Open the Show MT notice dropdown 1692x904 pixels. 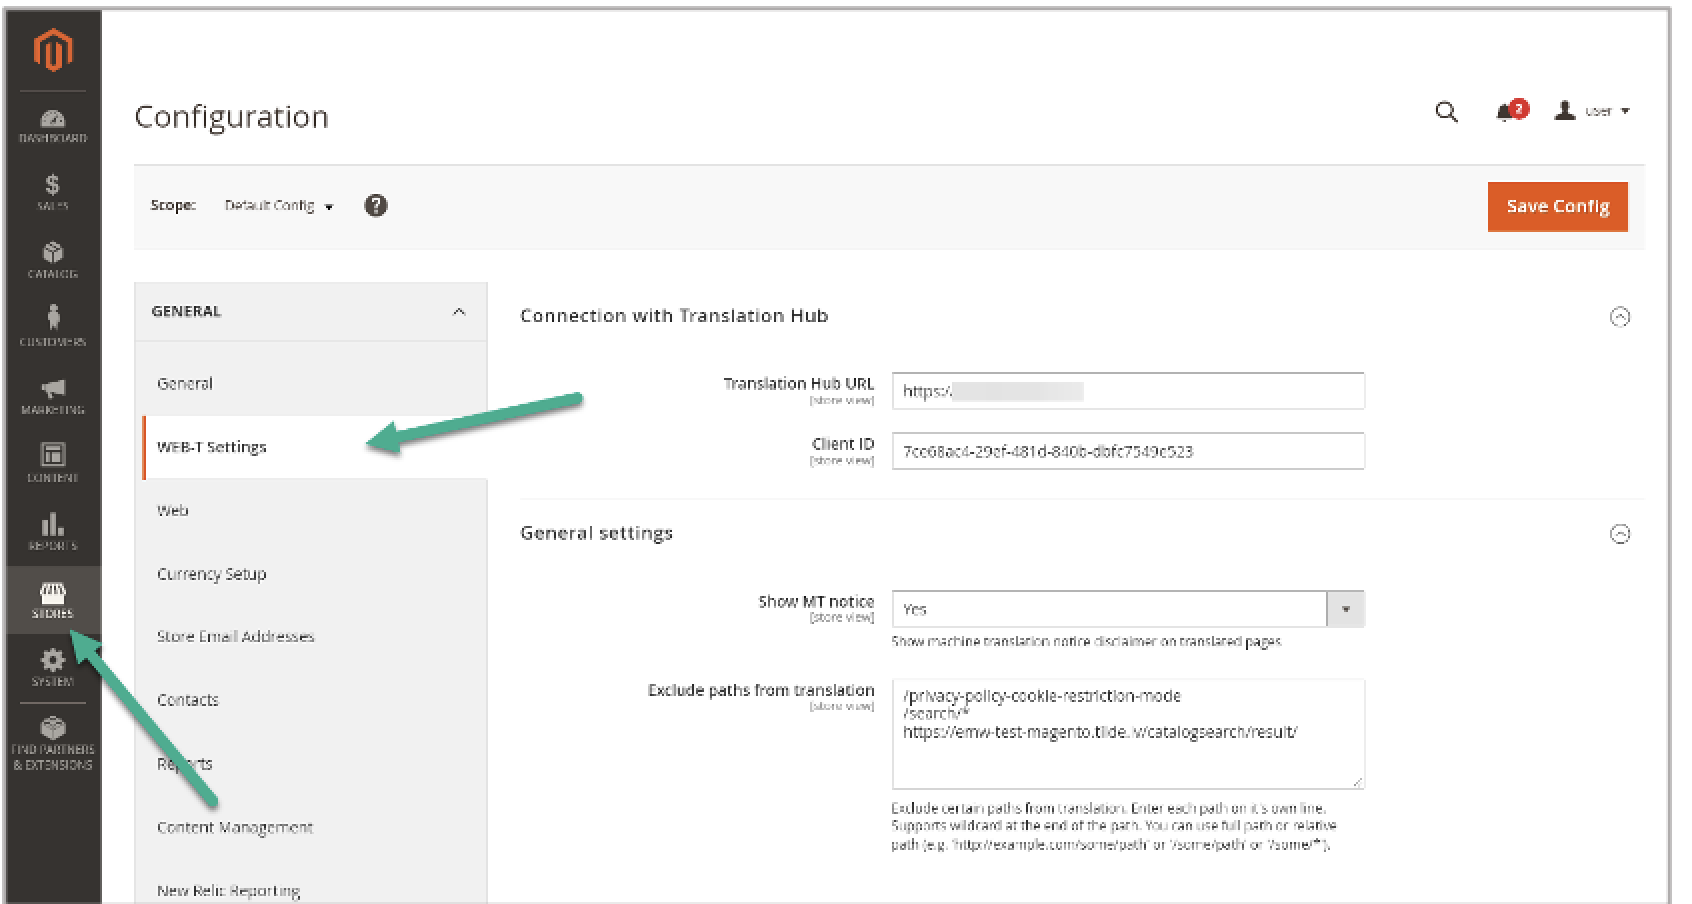point(1128,609)
